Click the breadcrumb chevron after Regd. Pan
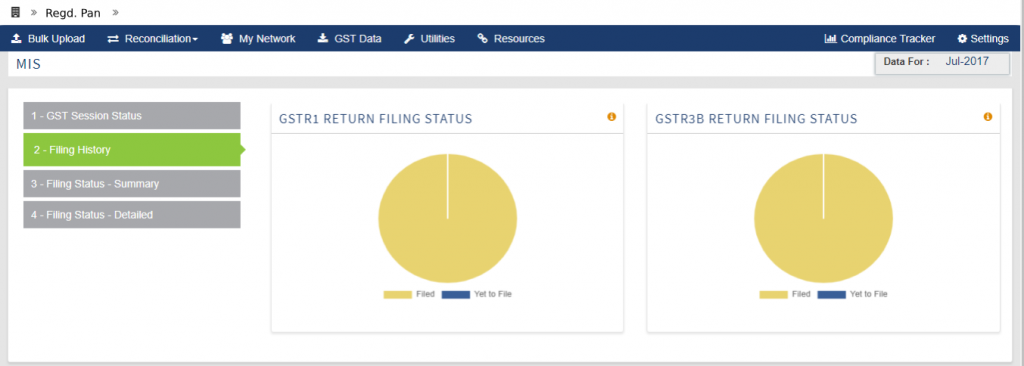Viewport: 1024px width, 366px height. [x=116, y=12]
